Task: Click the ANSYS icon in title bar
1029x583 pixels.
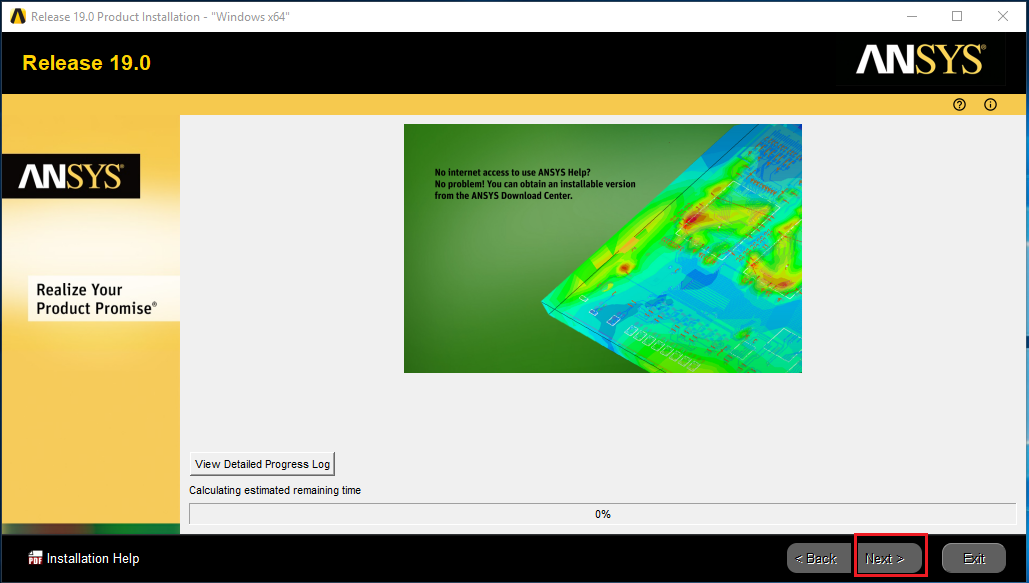Action: [x=18, y=16]
